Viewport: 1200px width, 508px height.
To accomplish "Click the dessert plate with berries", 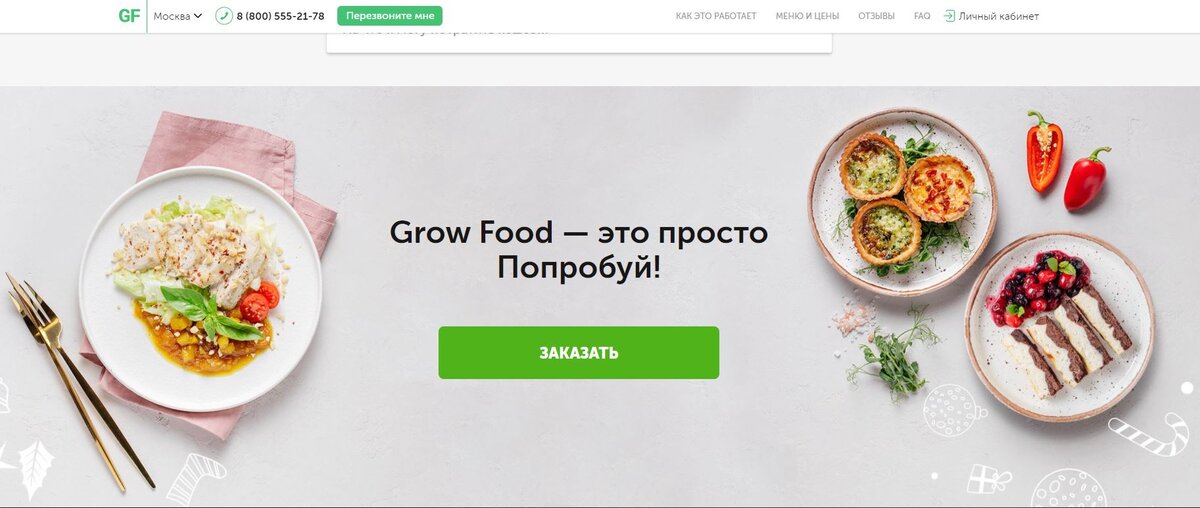I will point(1059,326).
